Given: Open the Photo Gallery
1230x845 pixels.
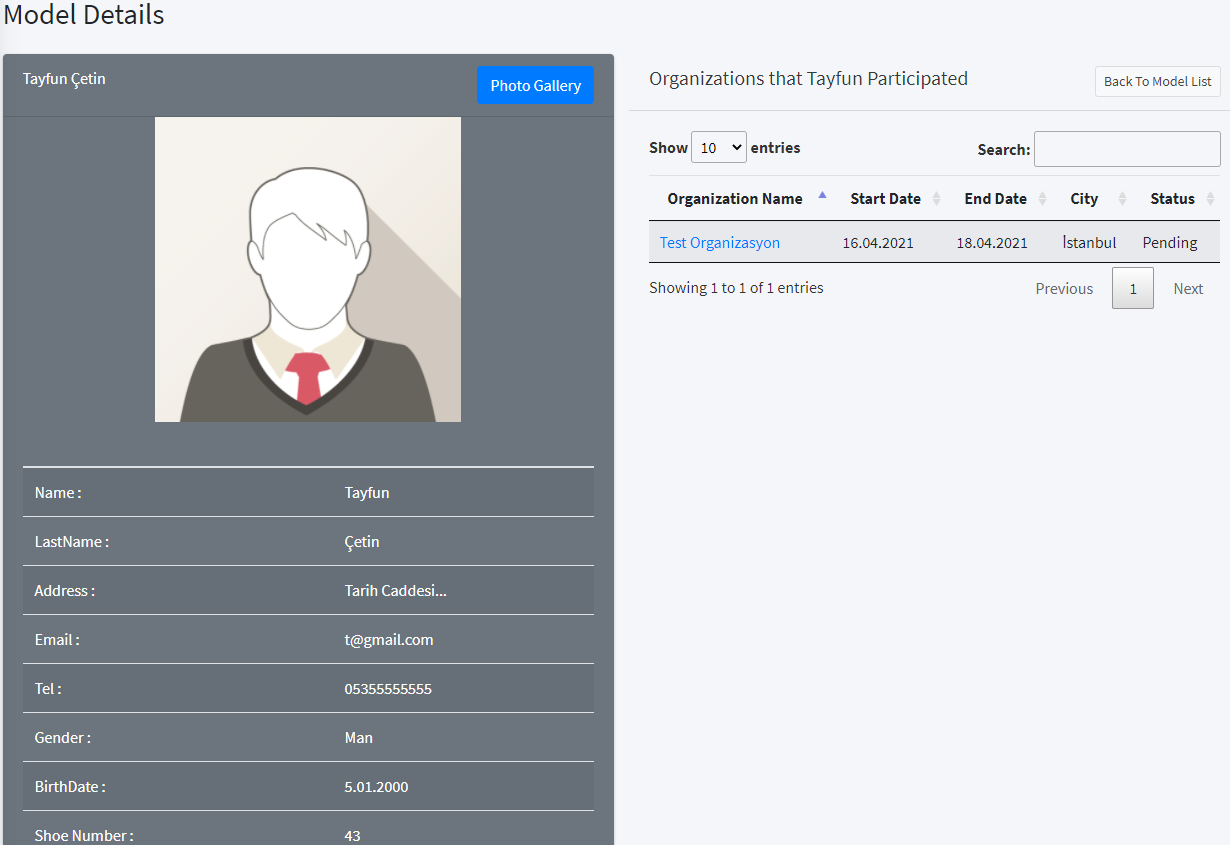Looking at the screenshot, I should 535,85.
